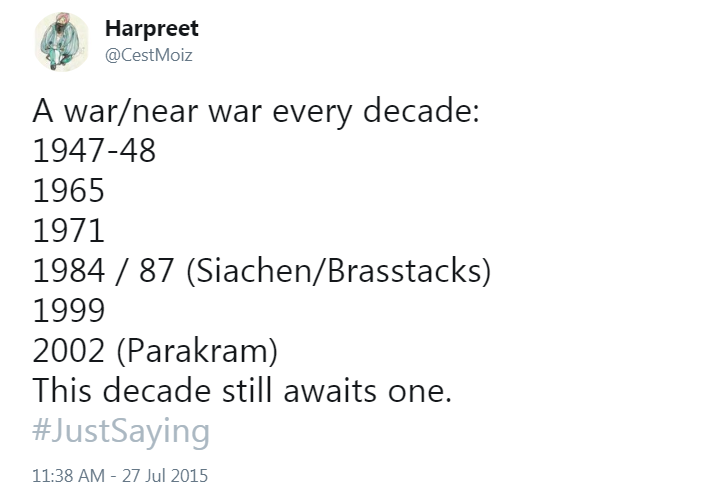This screenshot has height=493, width=705.
Task: Click 'This decade still awaits one.' sentence
Action: tap(242, 391)
